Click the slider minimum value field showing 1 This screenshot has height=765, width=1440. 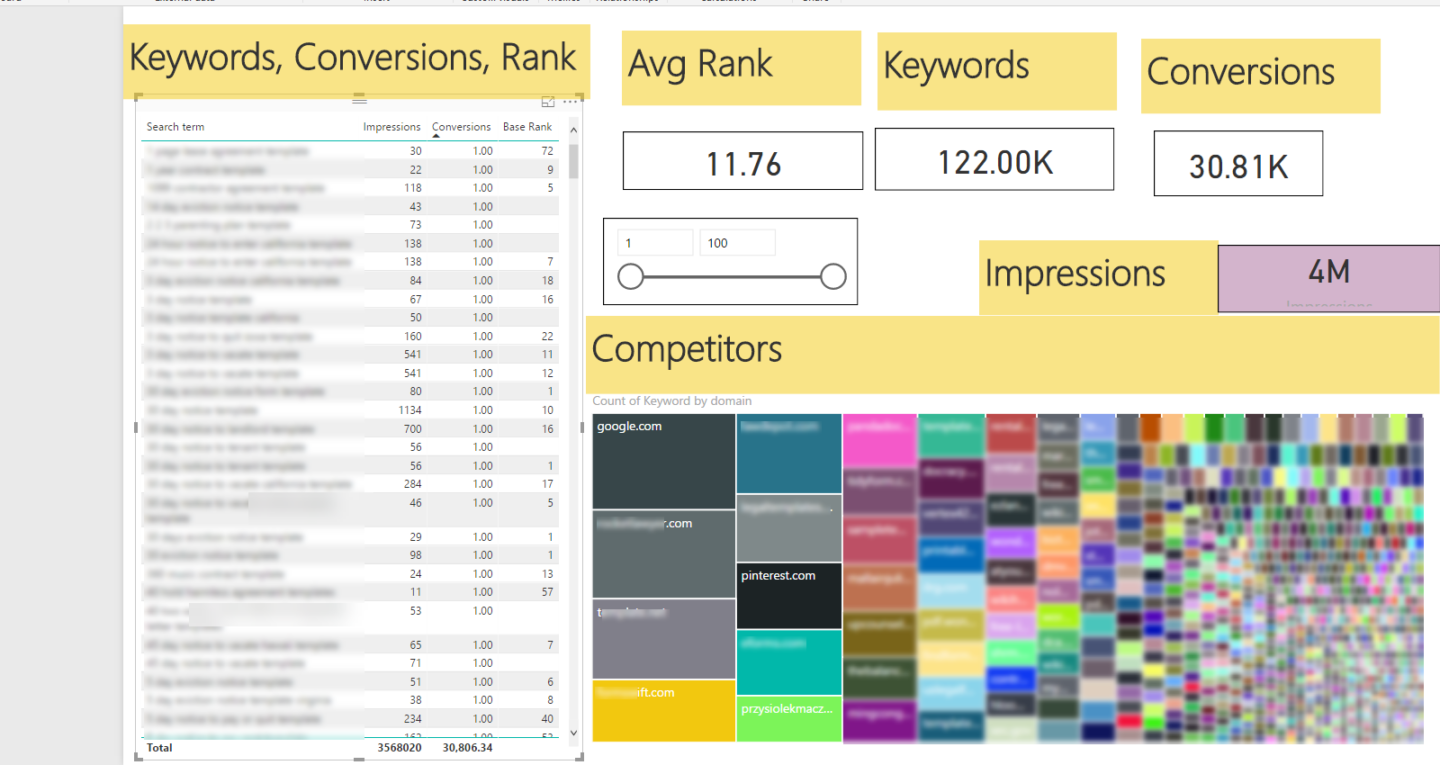coord(655,243)
